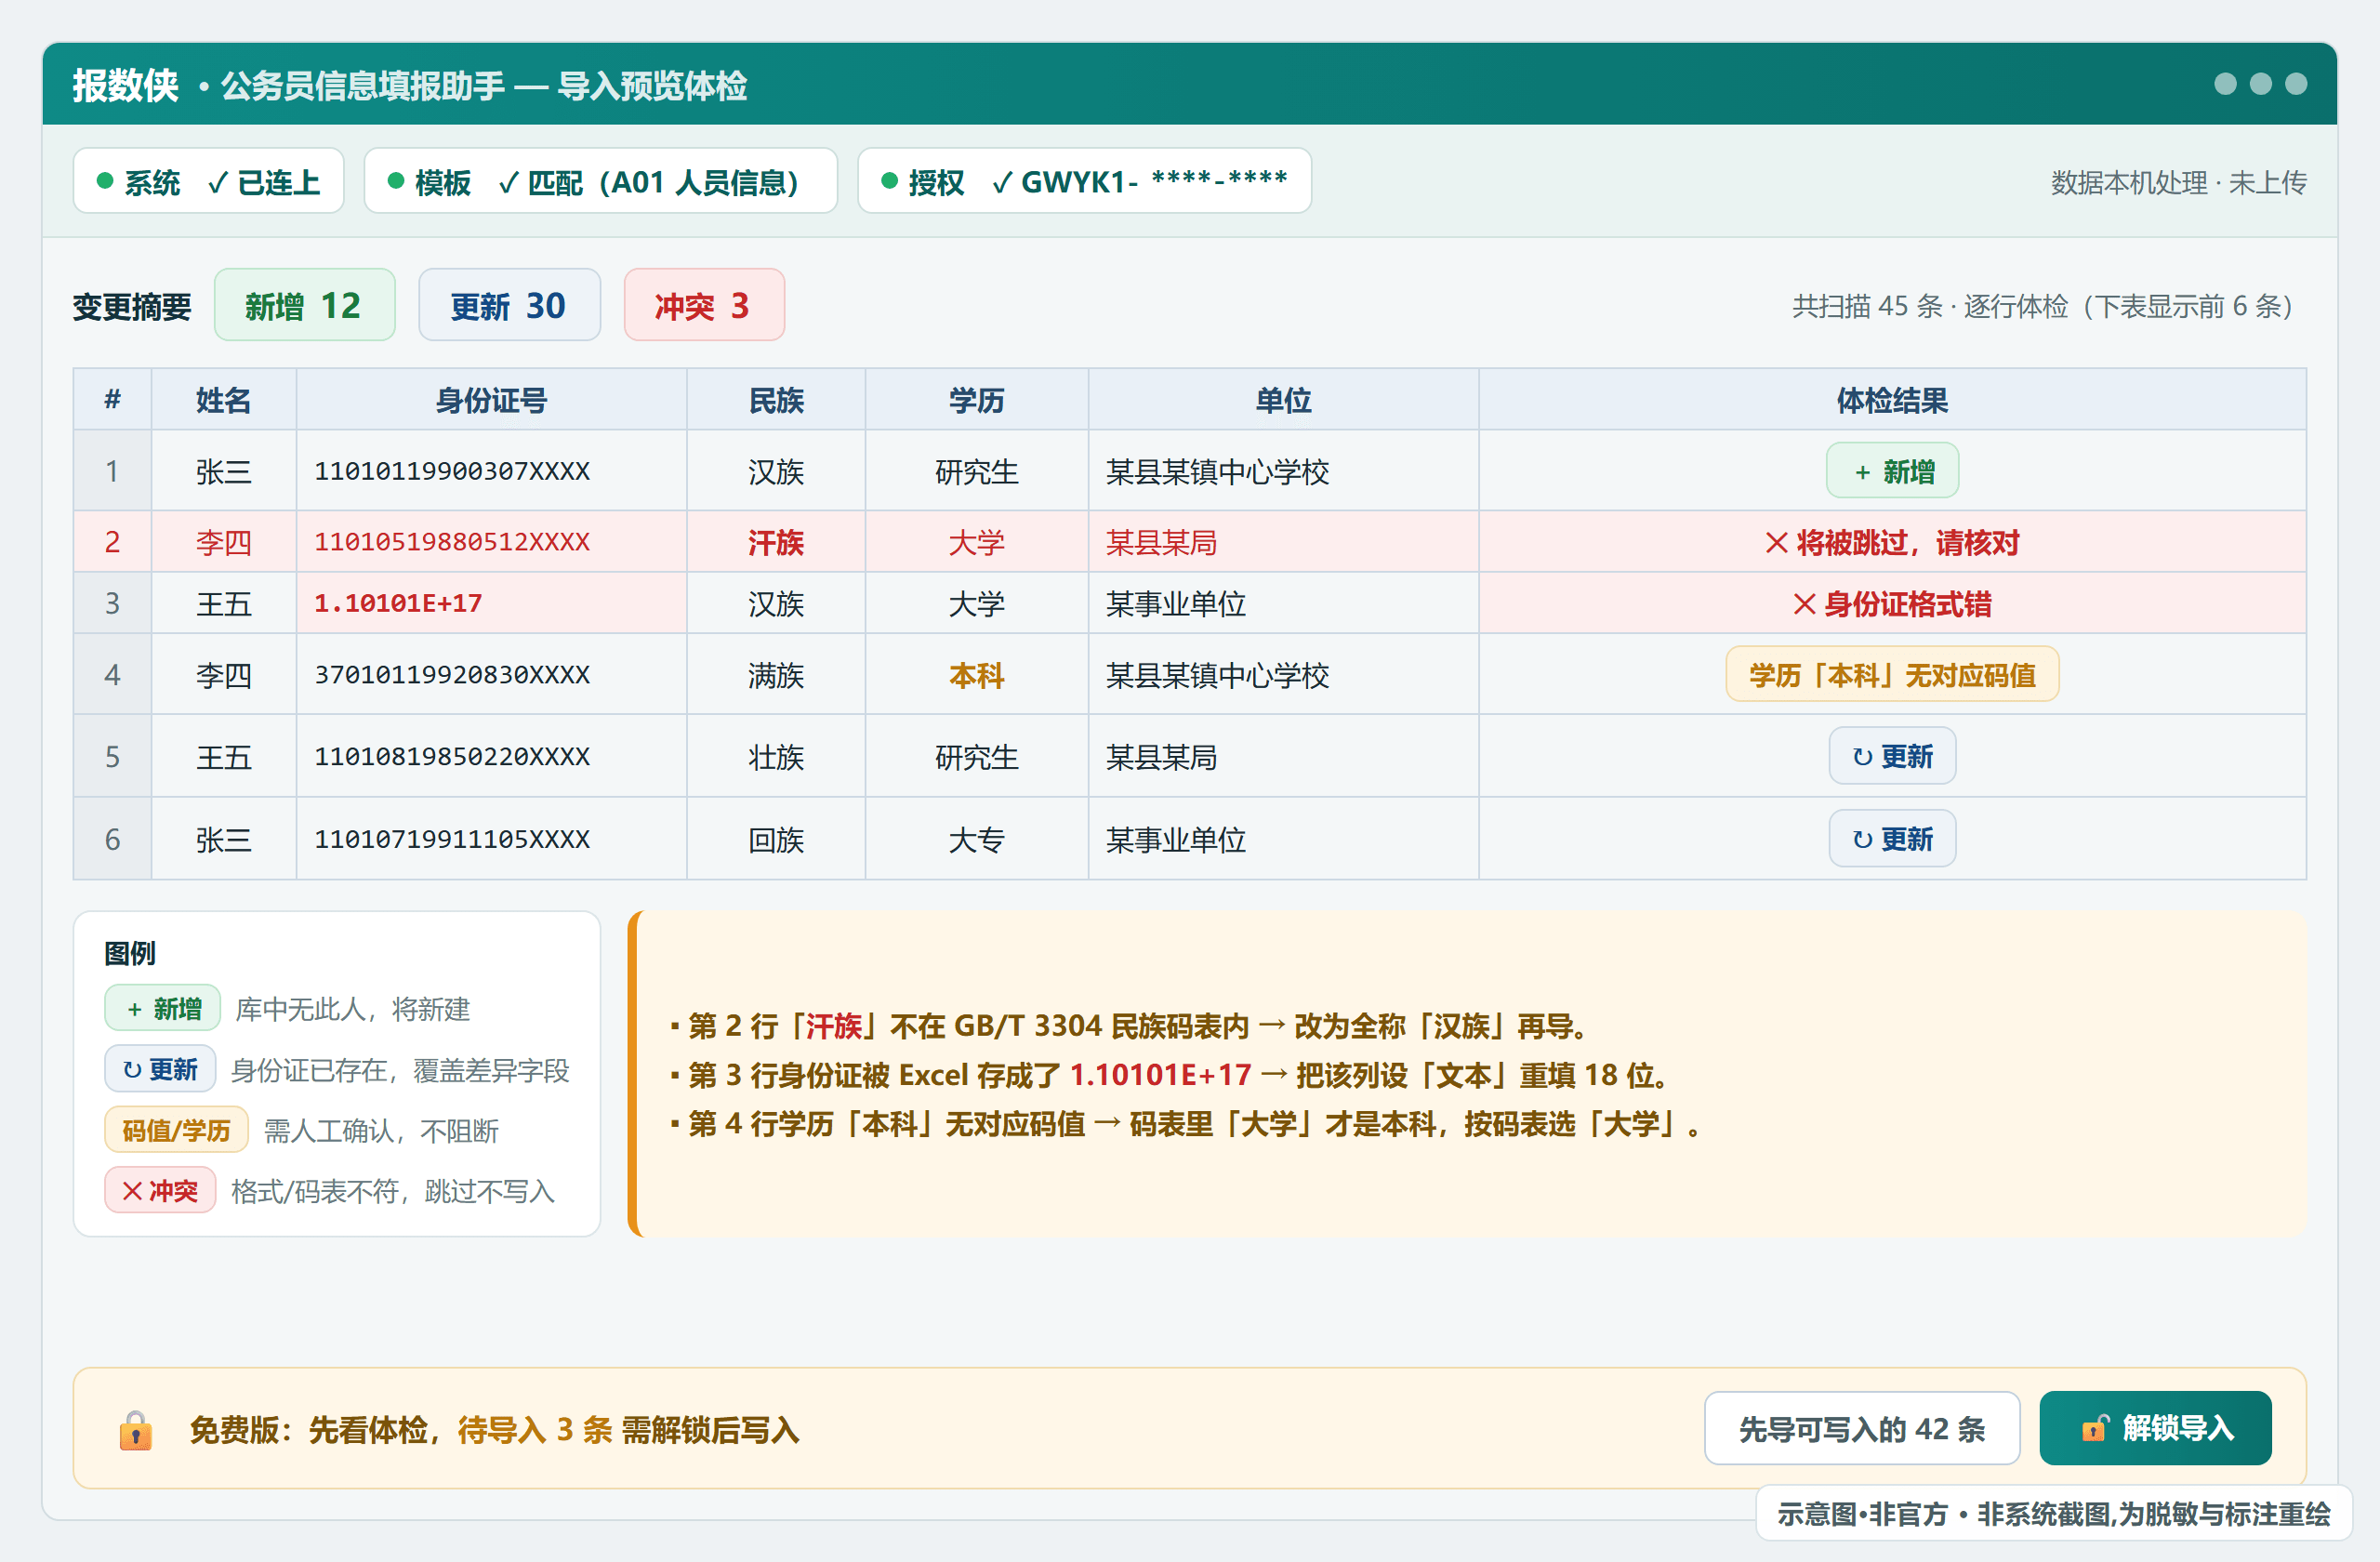Image resolution: width=2380 pixels, height=1562 pixels.
Task: Click the + 新增 badge in row 1
Action: click(1892, 470)
